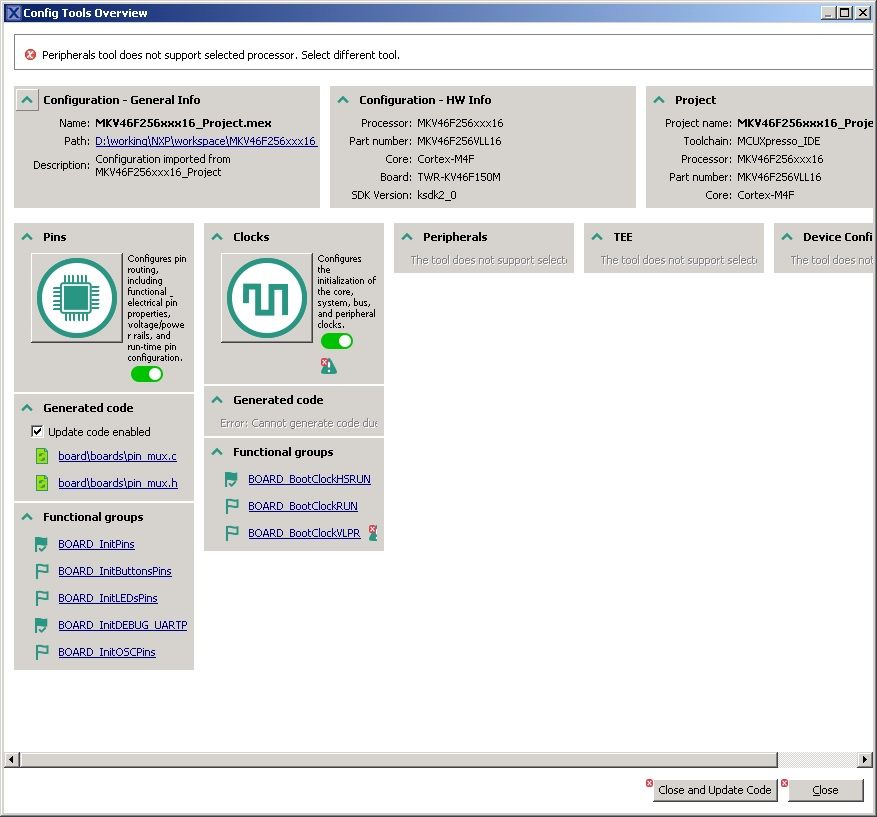Collapse Clocks Functional groups section
The image size is (877, 817).
[217, 452]
